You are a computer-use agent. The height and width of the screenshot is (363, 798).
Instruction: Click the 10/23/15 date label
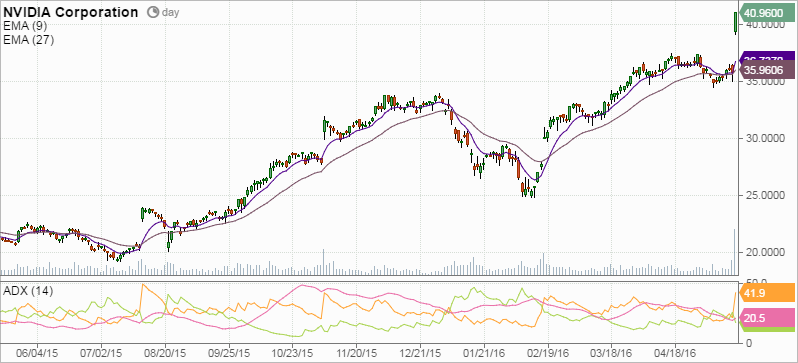pos(293,352)
